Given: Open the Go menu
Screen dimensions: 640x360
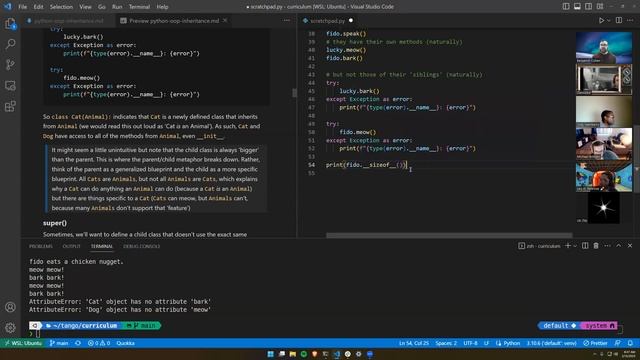Looking at the screenshot, I should 102,7.
